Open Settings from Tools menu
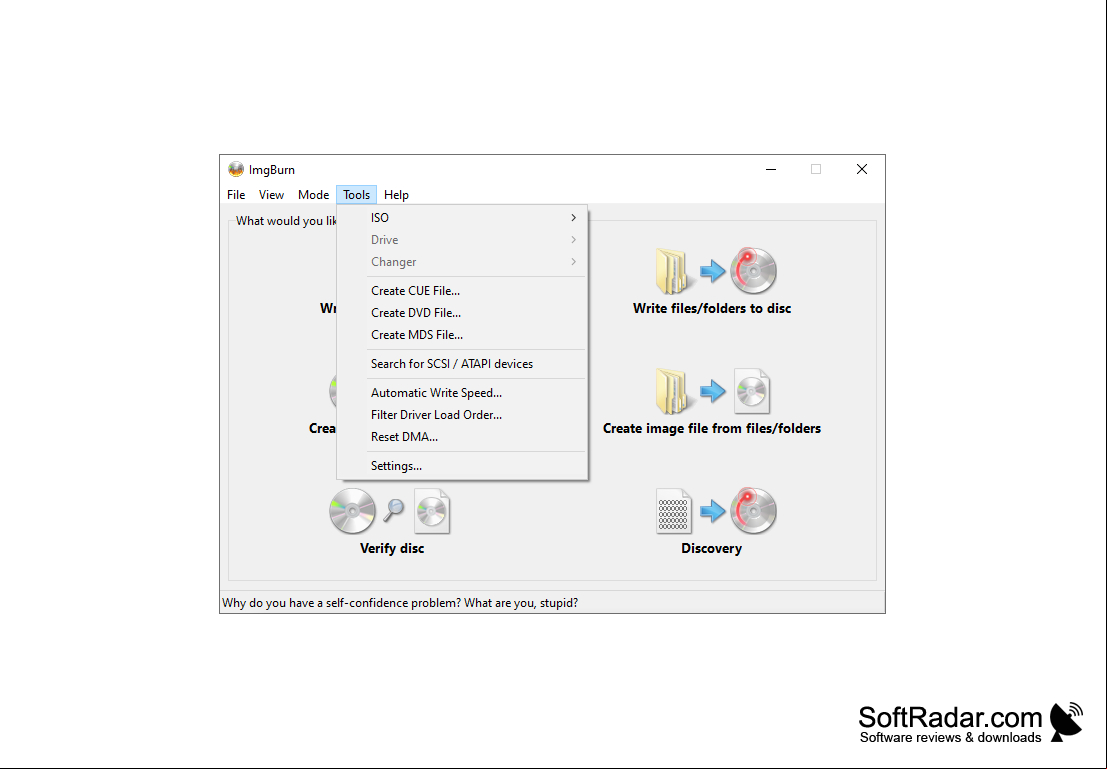 point(462,466)
